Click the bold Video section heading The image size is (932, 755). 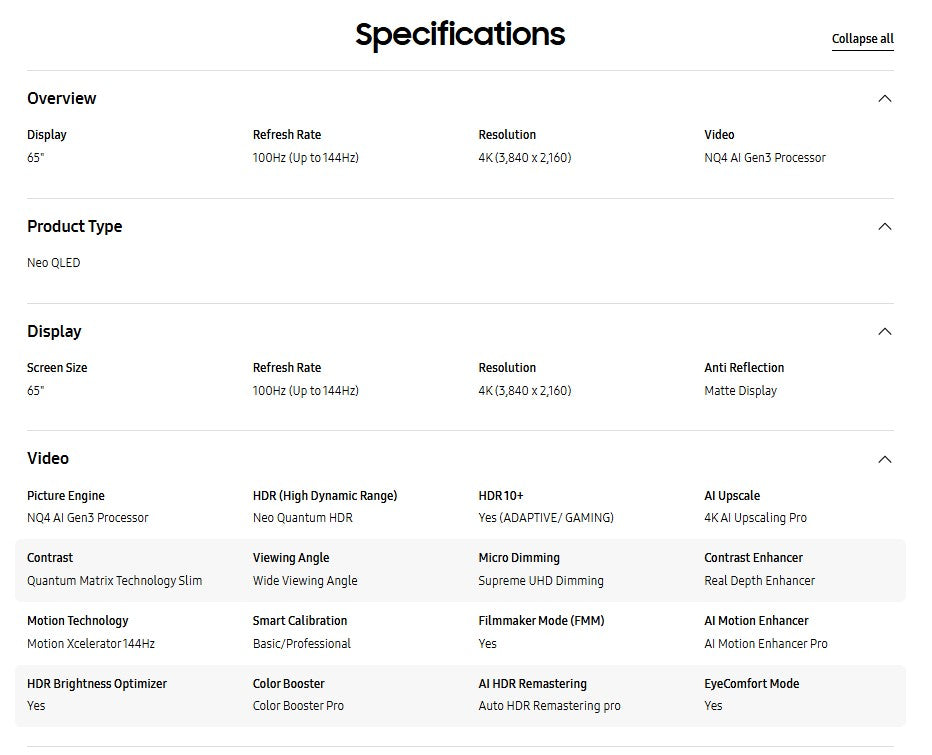pos(48,458)
